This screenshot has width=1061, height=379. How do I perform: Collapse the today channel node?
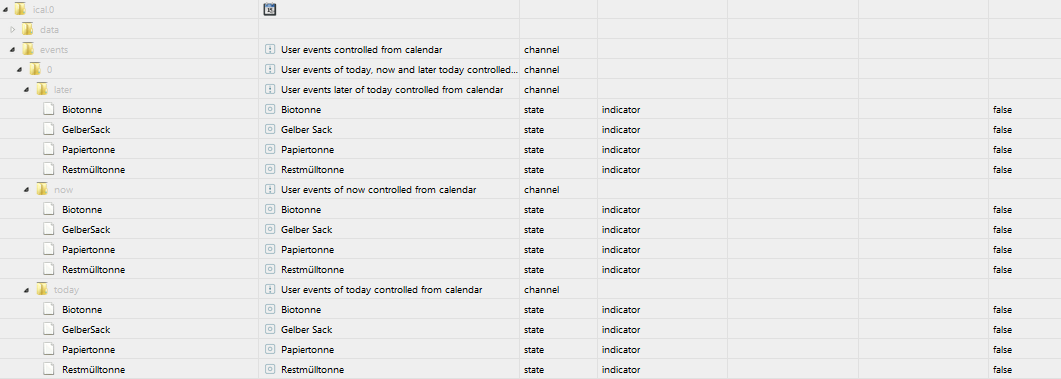pyautogui.click(x=26, y=290)
